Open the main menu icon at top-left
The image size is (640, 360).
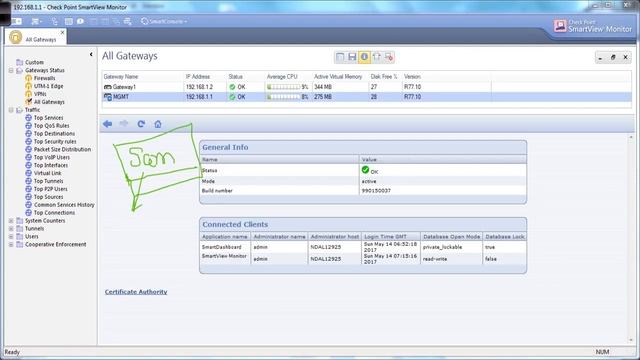[16, 21]
